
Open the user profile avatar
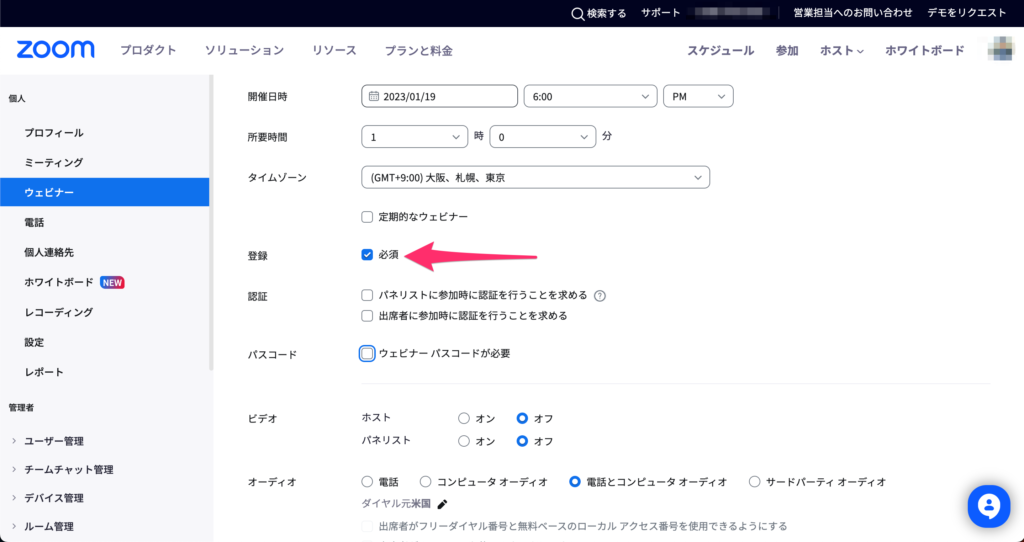(1000, 50)
